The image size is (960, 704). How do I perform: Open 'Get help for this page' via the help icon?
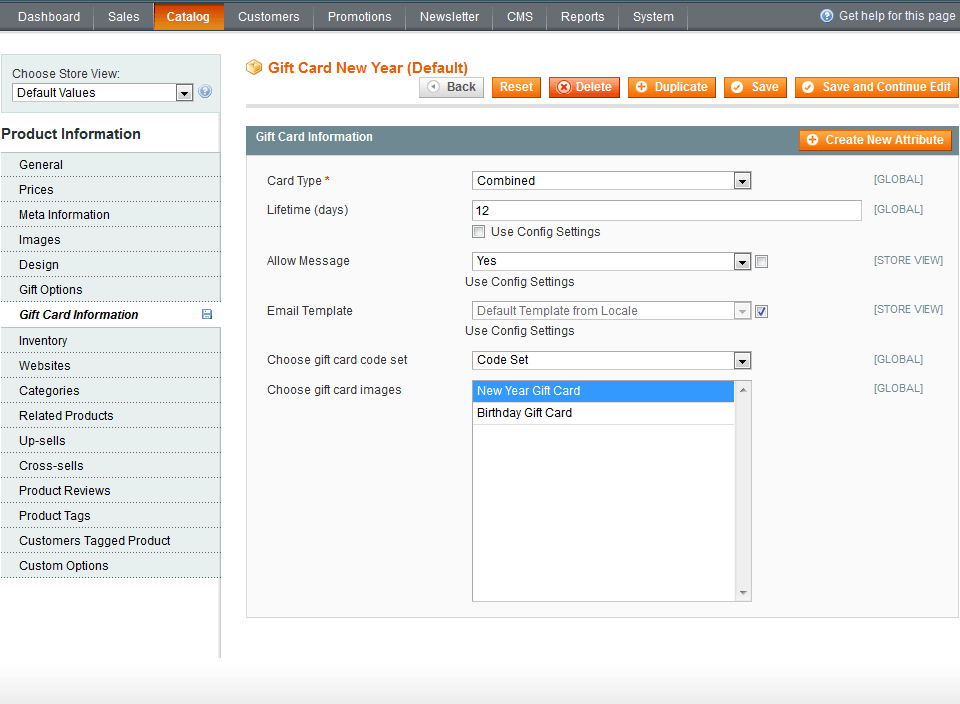coord(826,16)
